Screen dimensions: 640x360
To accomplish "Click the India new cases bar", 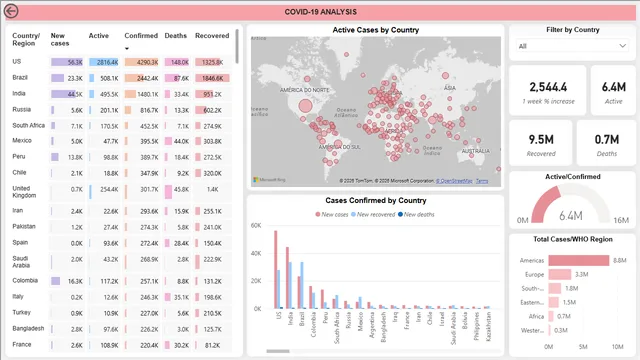I will pos(287,278).
